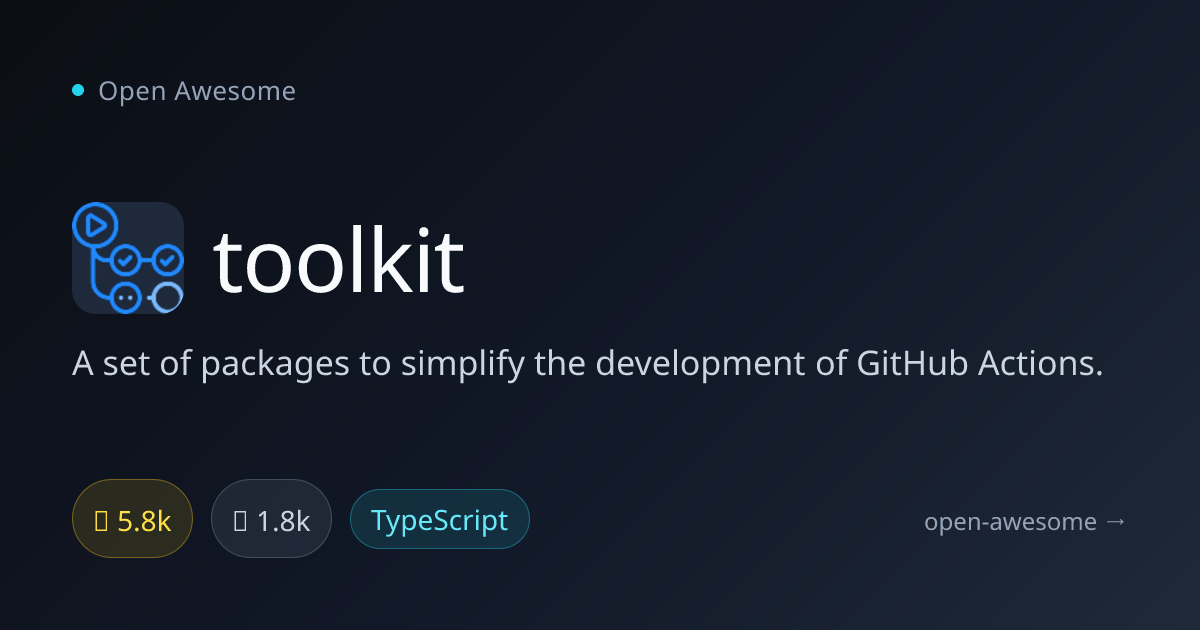Click the GitHub Actions toolkit logo
Viewport: 1200px width, 630px height.
coord(128,258)
